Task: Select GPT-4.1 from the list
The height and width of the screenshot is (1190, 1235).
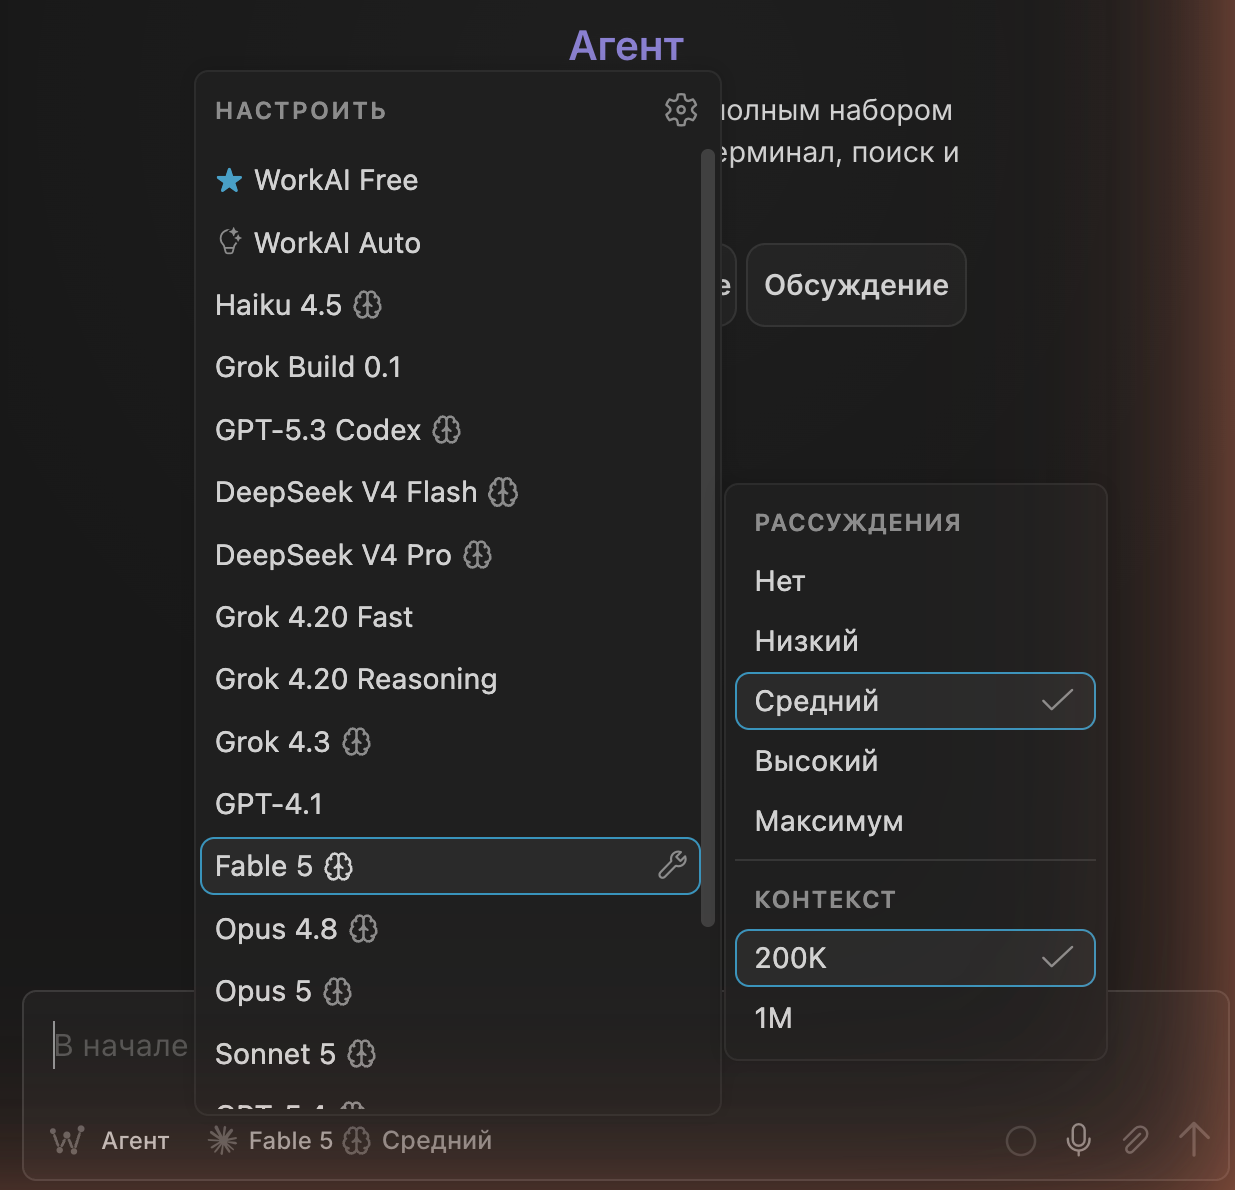Action: tap(450, 804)
